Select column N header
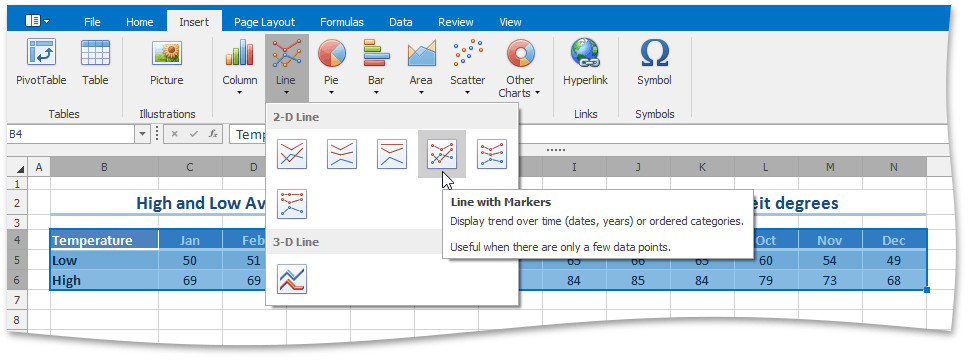This screenshot has height=361, width=969. (894, 167)
